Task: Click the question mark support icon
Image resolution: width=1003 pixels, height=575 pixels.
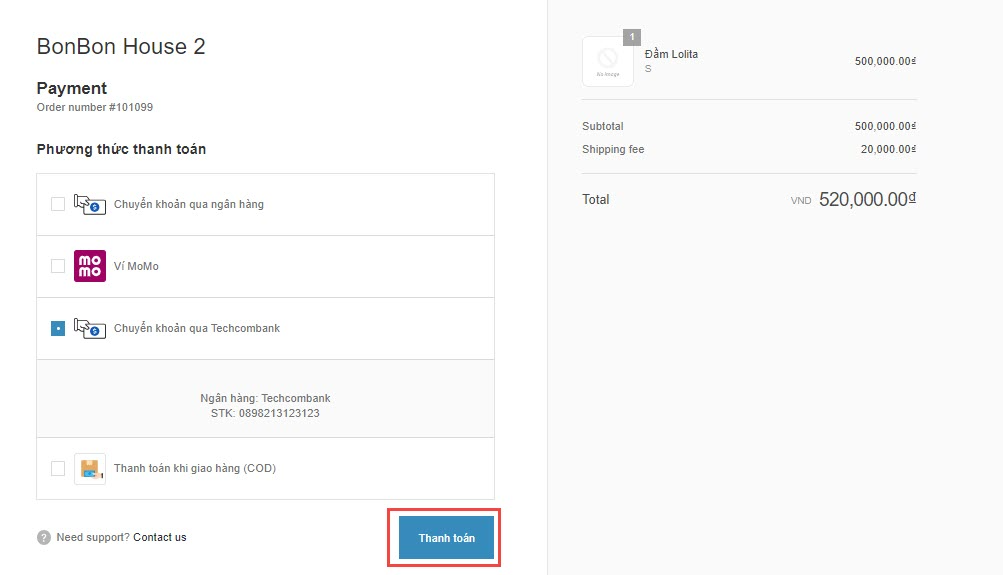Action: (44, 538)
